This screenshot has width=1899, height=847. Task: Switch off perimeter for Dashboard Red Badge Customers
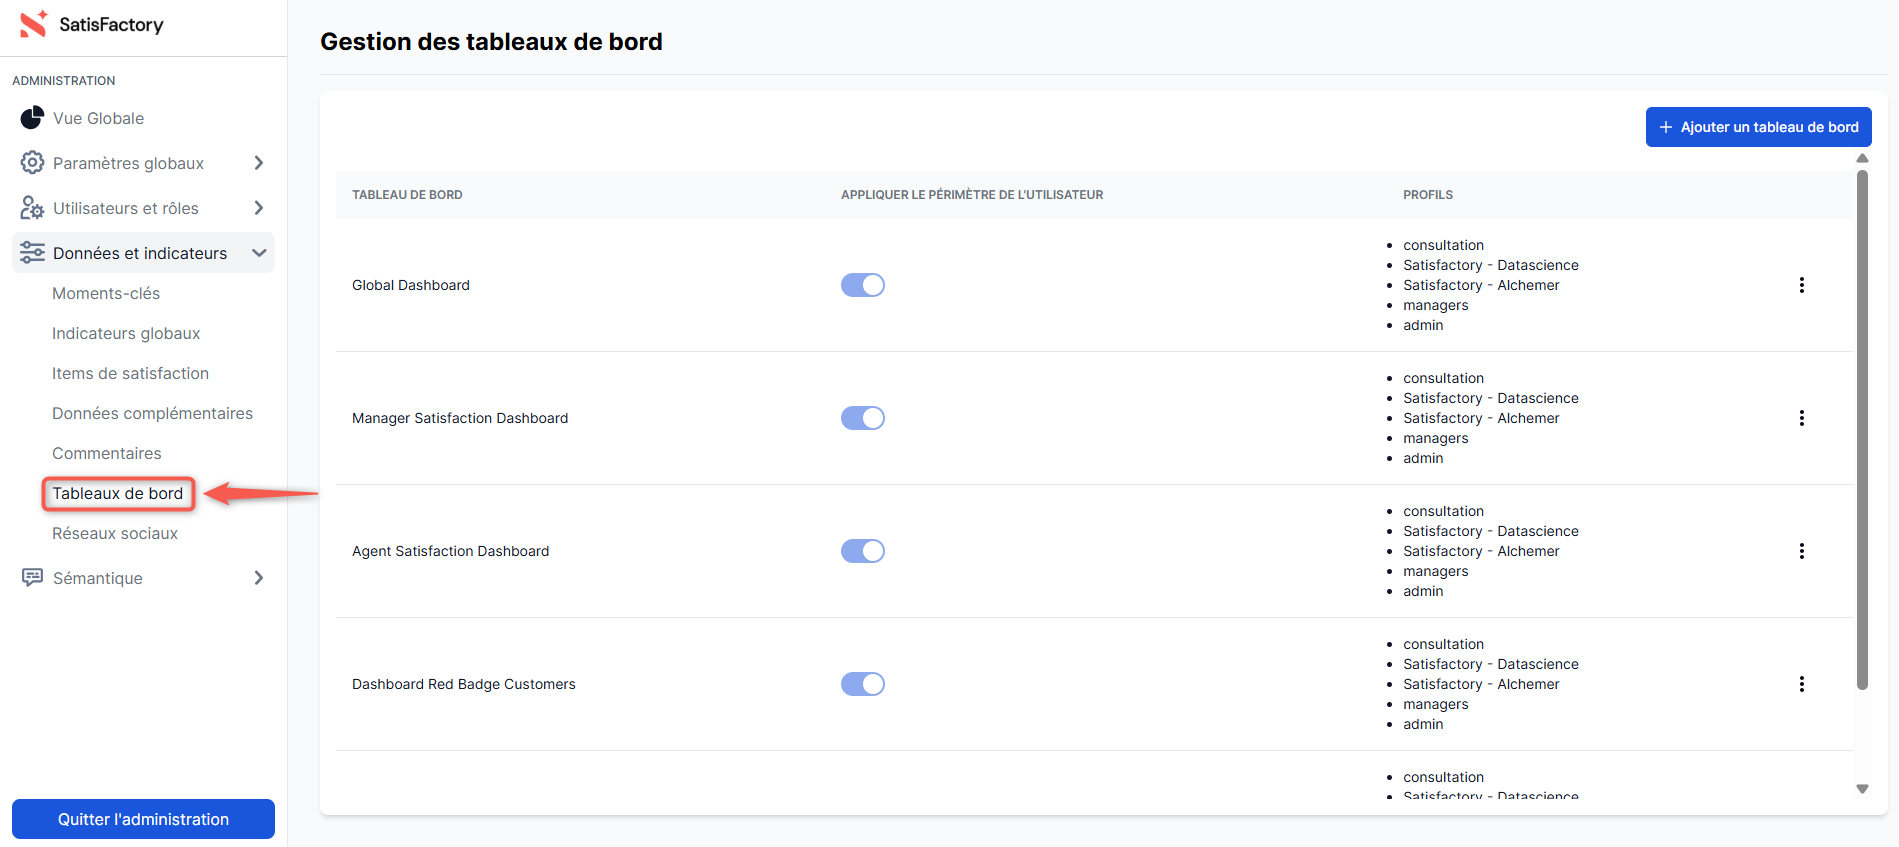point(862,684)
